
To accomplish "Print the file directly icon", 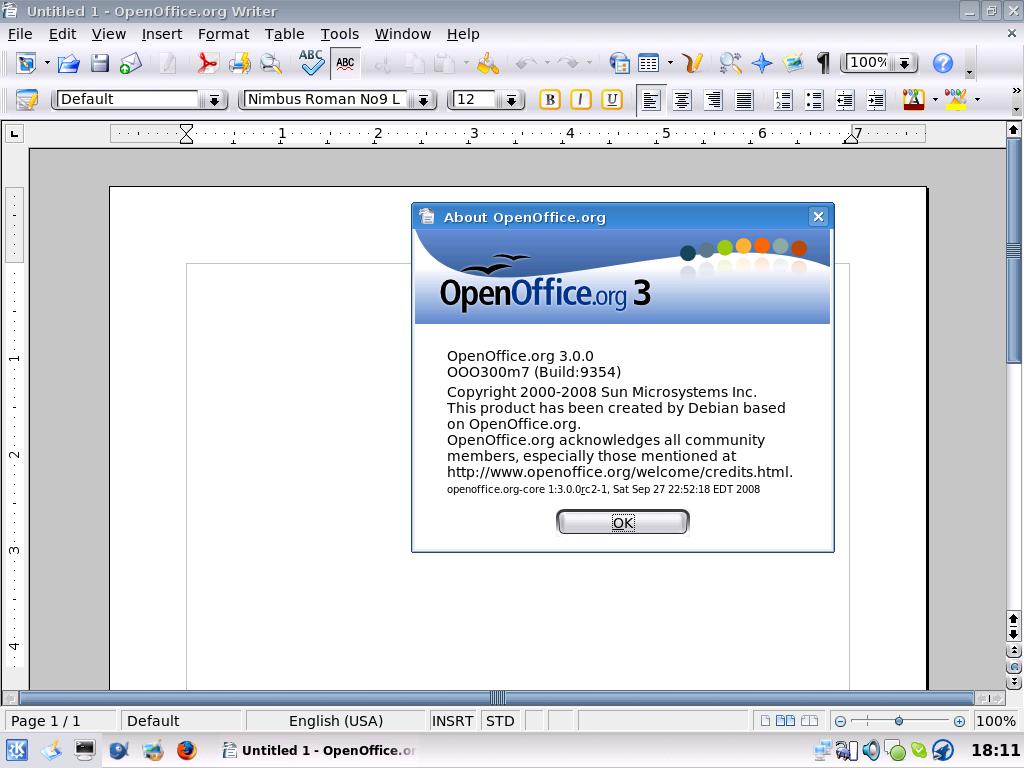I will (239, 63).
